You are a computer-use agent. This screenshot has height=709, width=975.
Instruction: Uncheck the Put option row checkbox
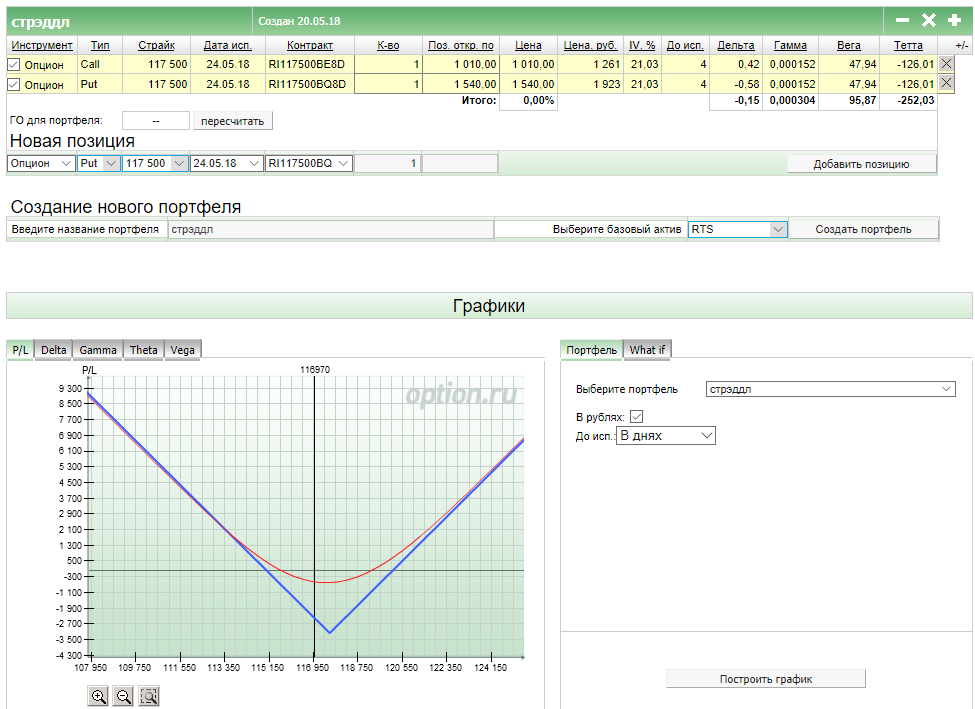(14, 85)
